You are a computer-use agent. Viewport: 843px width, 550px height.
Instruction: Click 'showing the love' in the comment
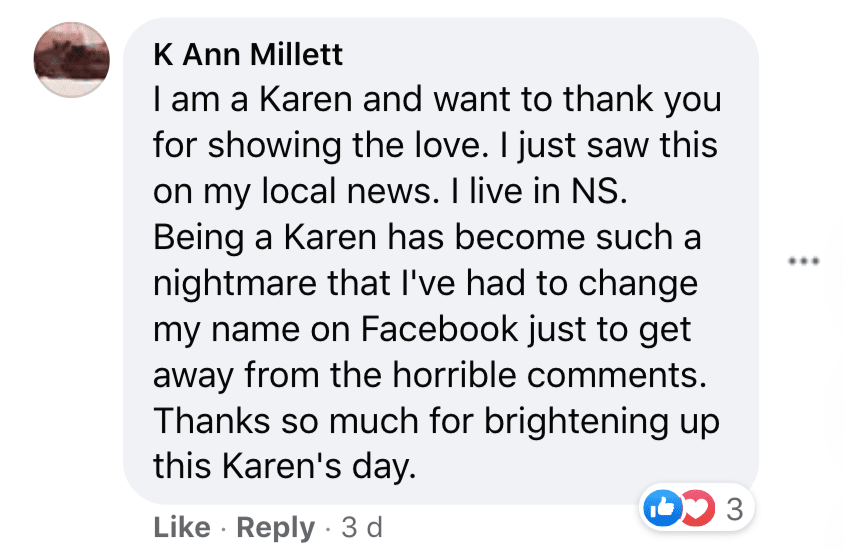coord(345,145)
